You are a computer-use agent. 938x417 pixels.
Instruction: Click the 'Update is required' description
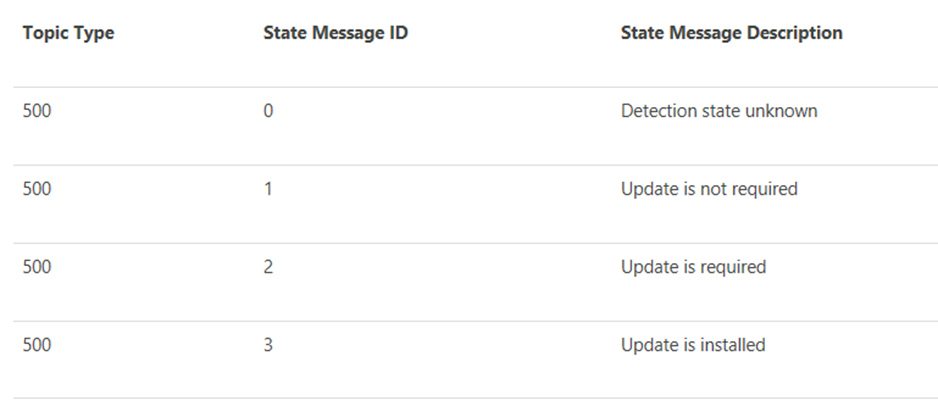click(693, 267)
